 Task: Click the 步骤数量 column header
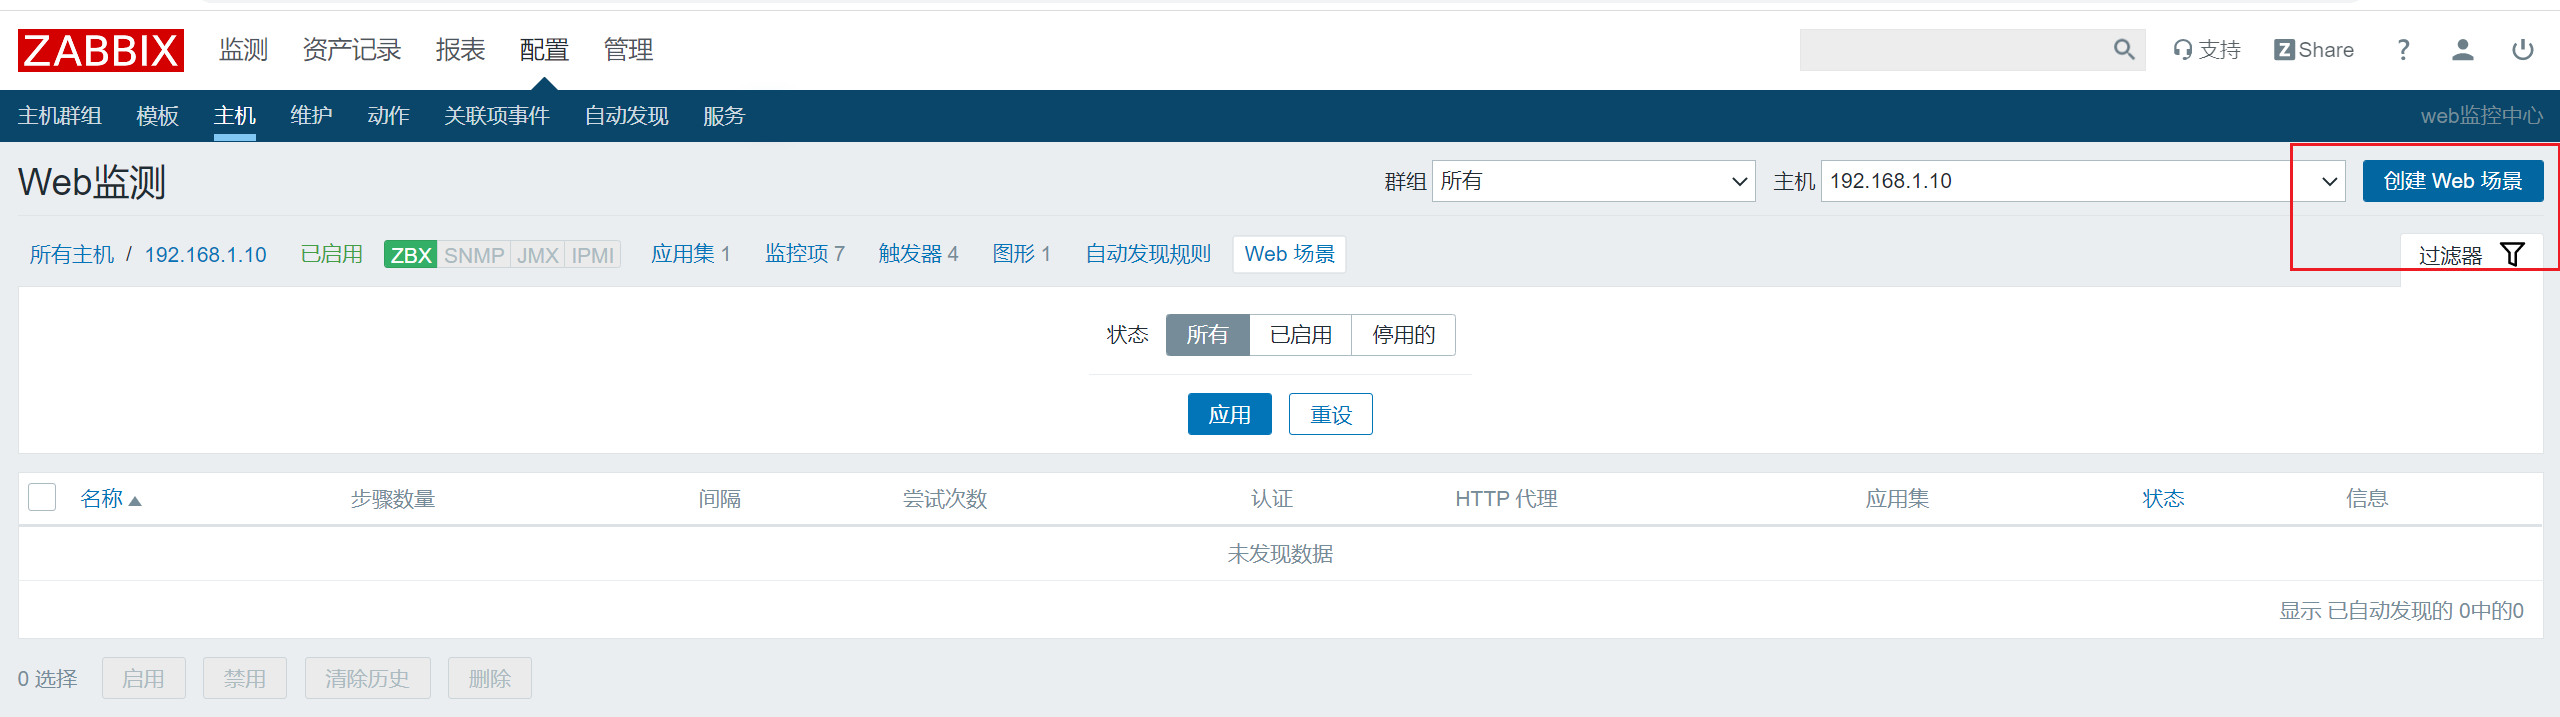click(x=393, y=498)
